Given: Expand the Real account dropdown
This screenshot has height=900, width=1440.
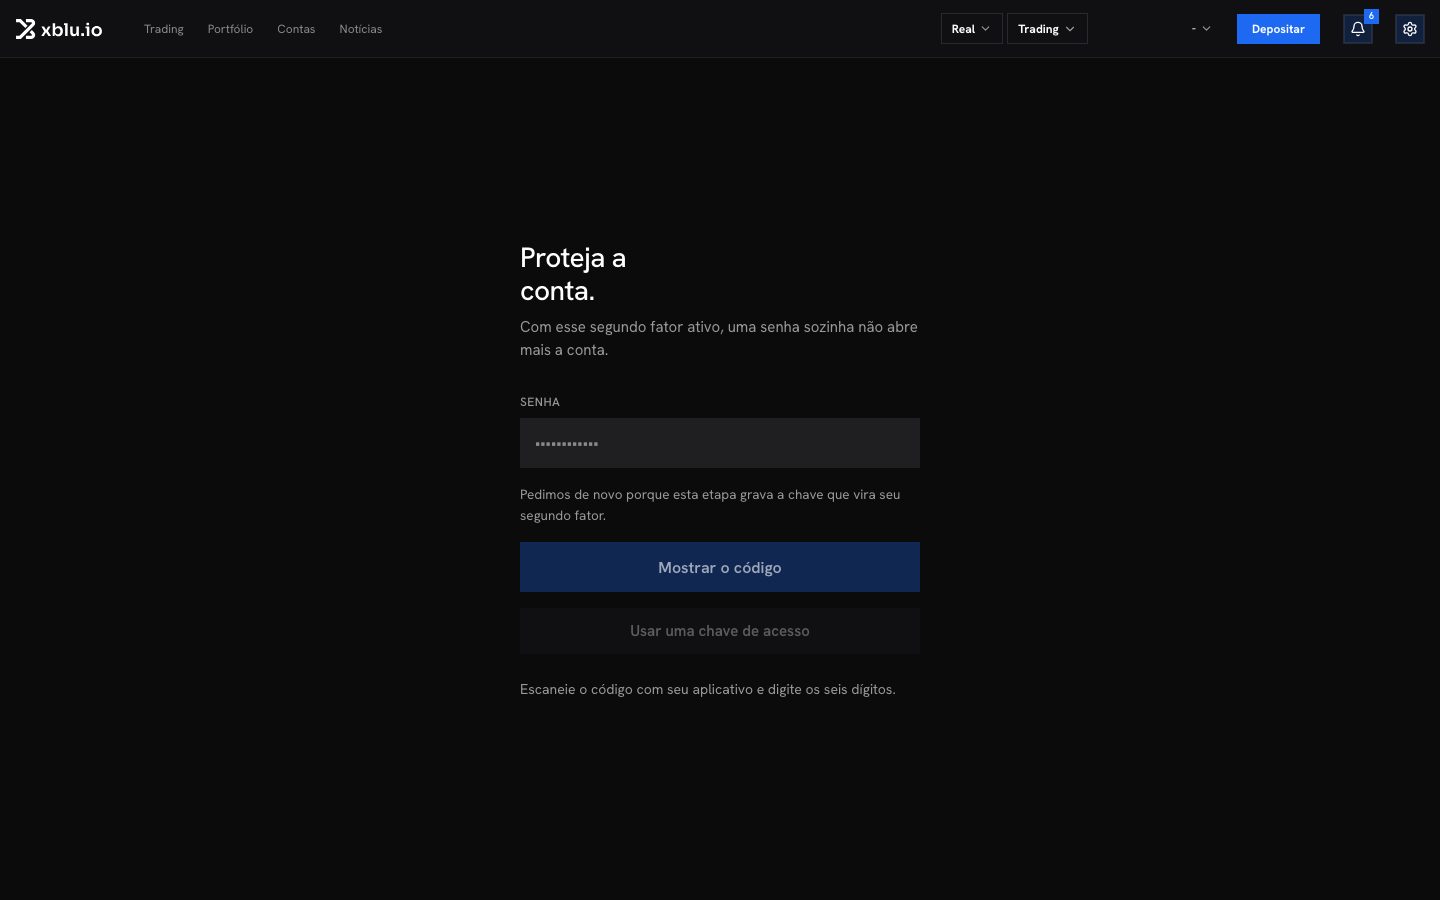Looking at the screenshot, I should coord(971,29).
